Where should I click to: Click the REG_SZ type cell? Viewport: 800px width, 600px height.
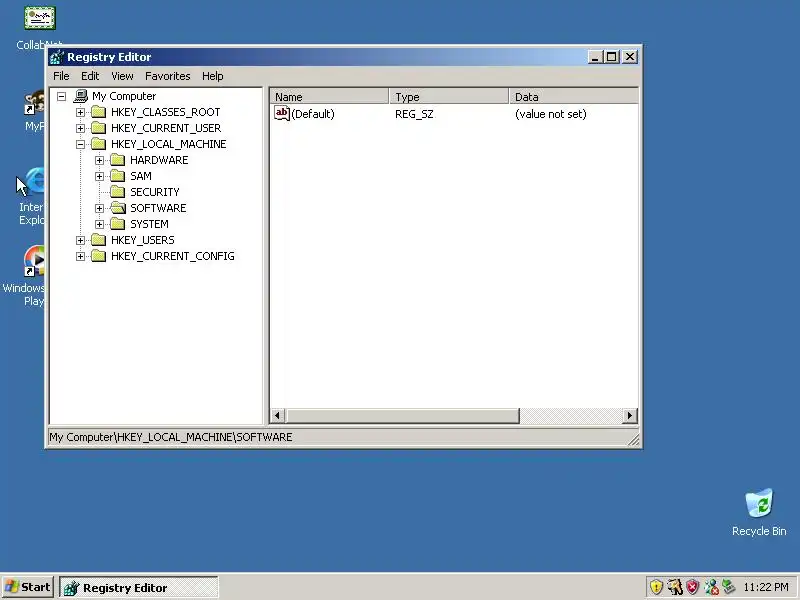(414, 114)
